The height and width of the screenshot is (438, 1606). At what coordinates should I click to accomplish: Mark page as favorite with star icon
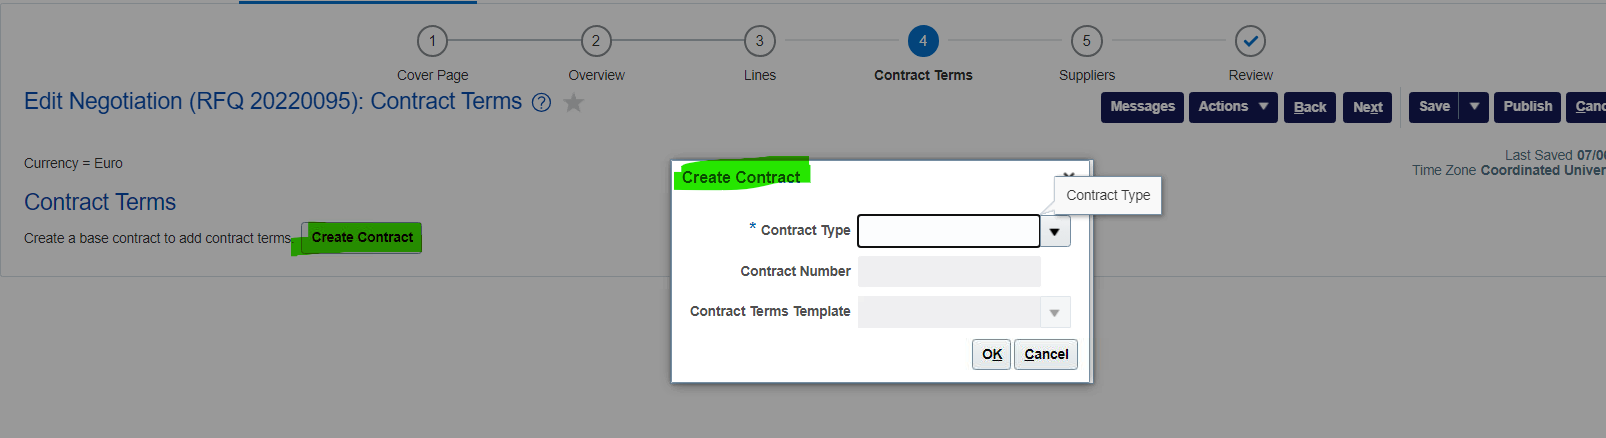[x=573, y=102]
